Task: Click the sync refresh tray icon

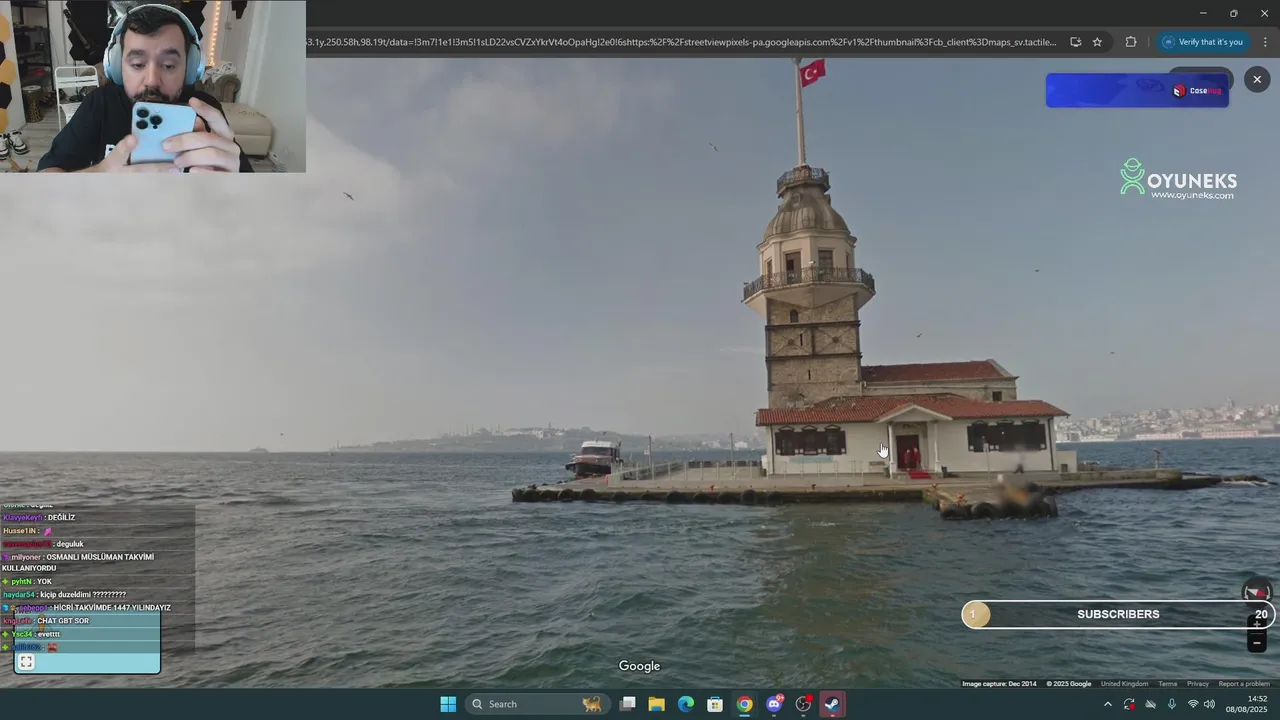Action: click(x=1129, y=704)
